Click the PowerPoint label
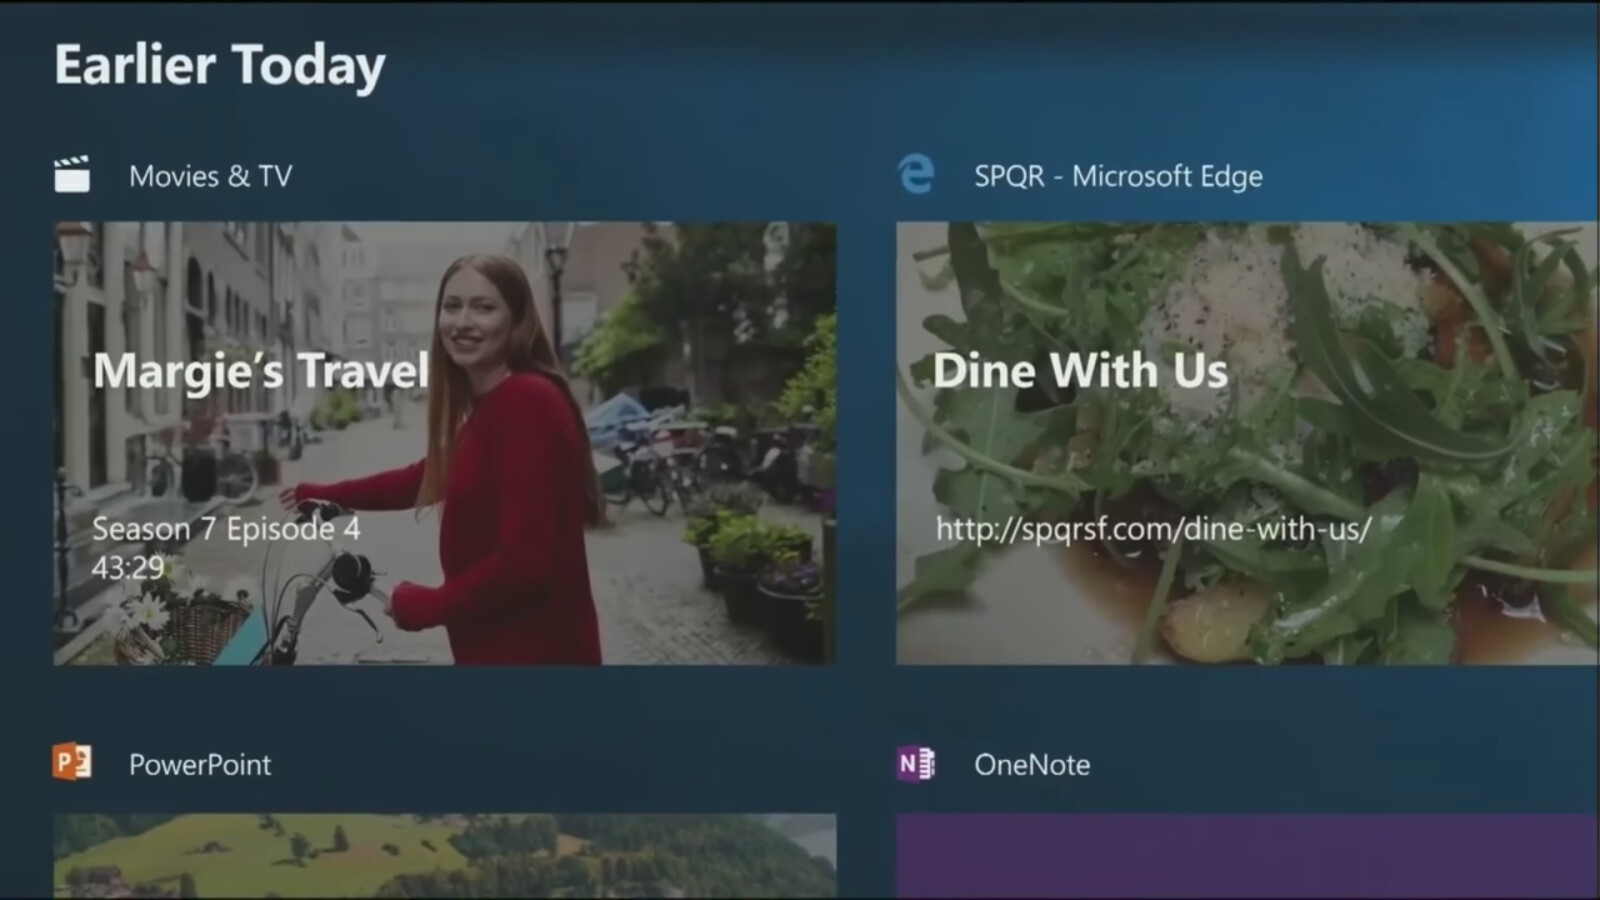 point(200,765)
